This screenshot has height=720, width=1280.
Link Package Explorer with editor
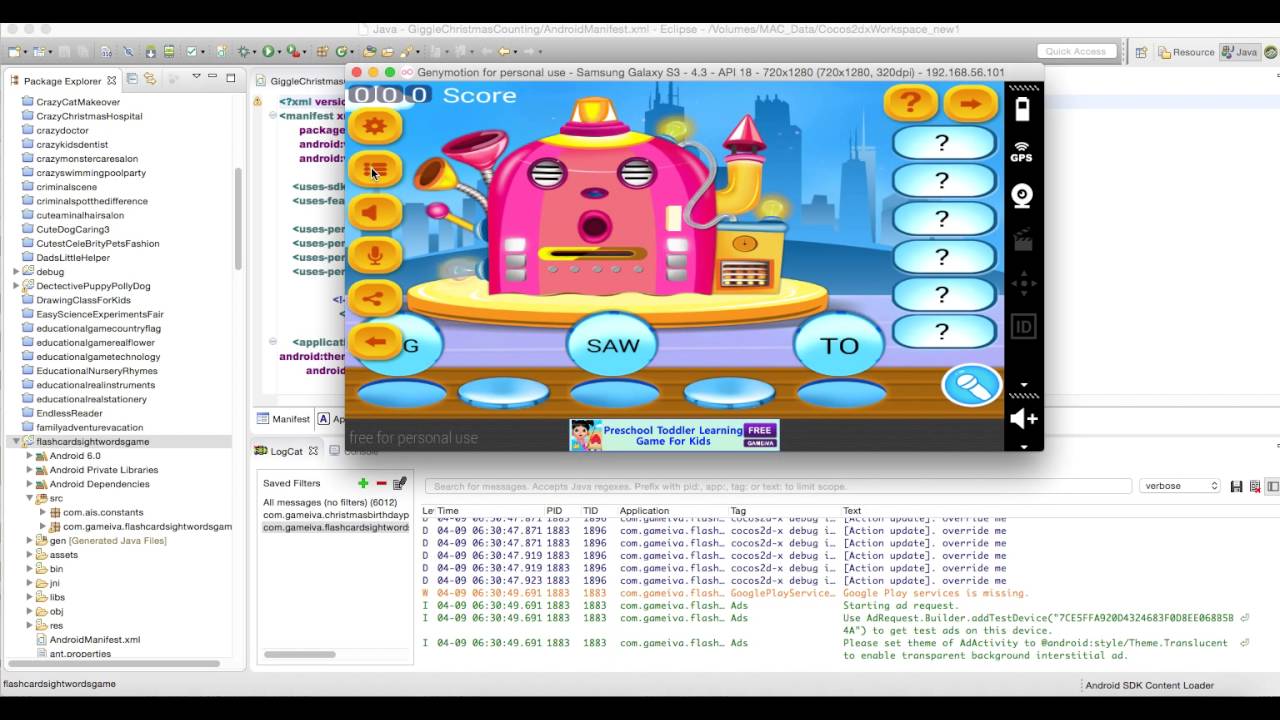tap(150, 78)
